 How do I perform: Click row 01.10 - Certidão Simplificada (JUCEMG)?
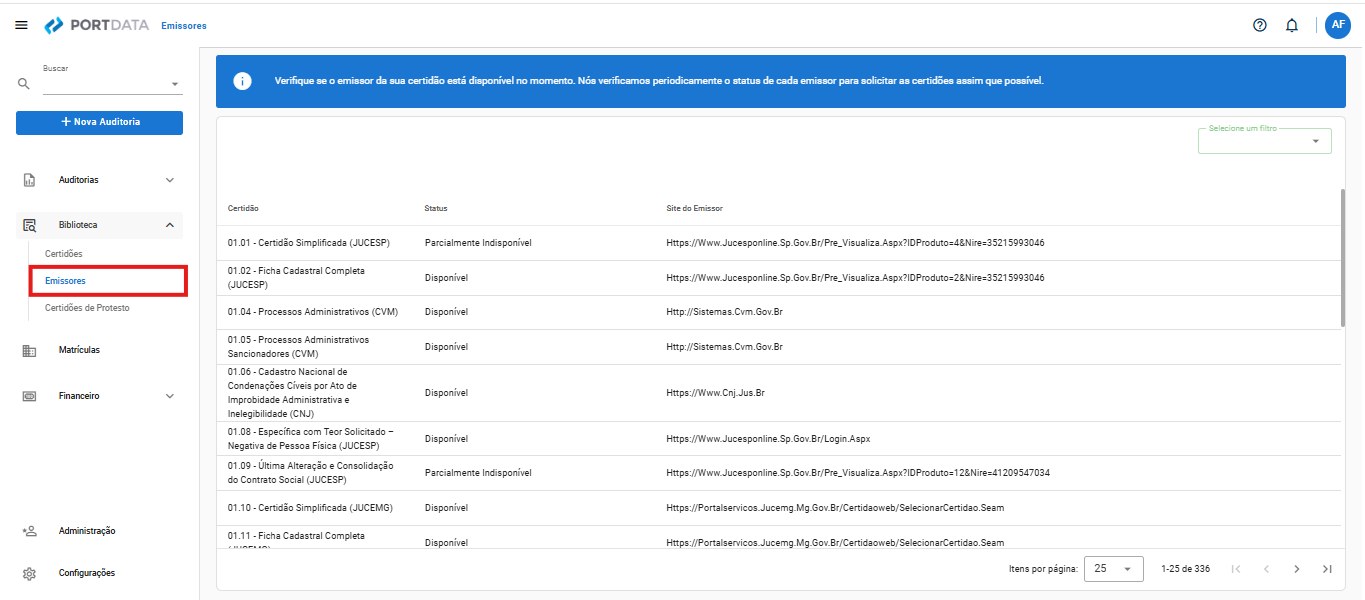coord(778,508)
